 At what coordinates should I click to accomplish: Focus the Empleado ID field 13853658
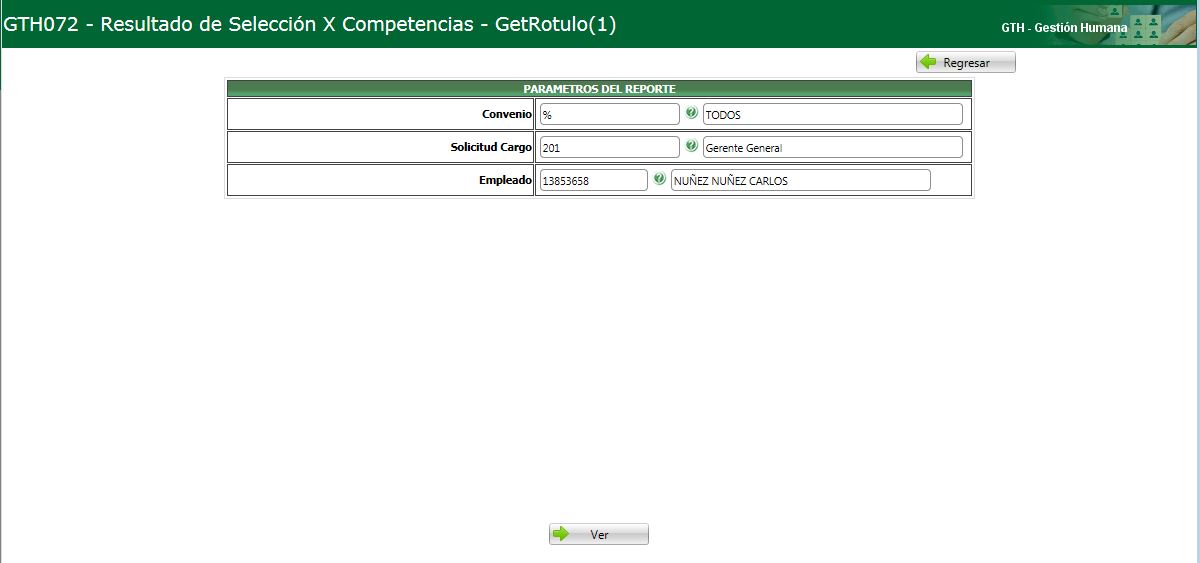[x=594, y=180]
